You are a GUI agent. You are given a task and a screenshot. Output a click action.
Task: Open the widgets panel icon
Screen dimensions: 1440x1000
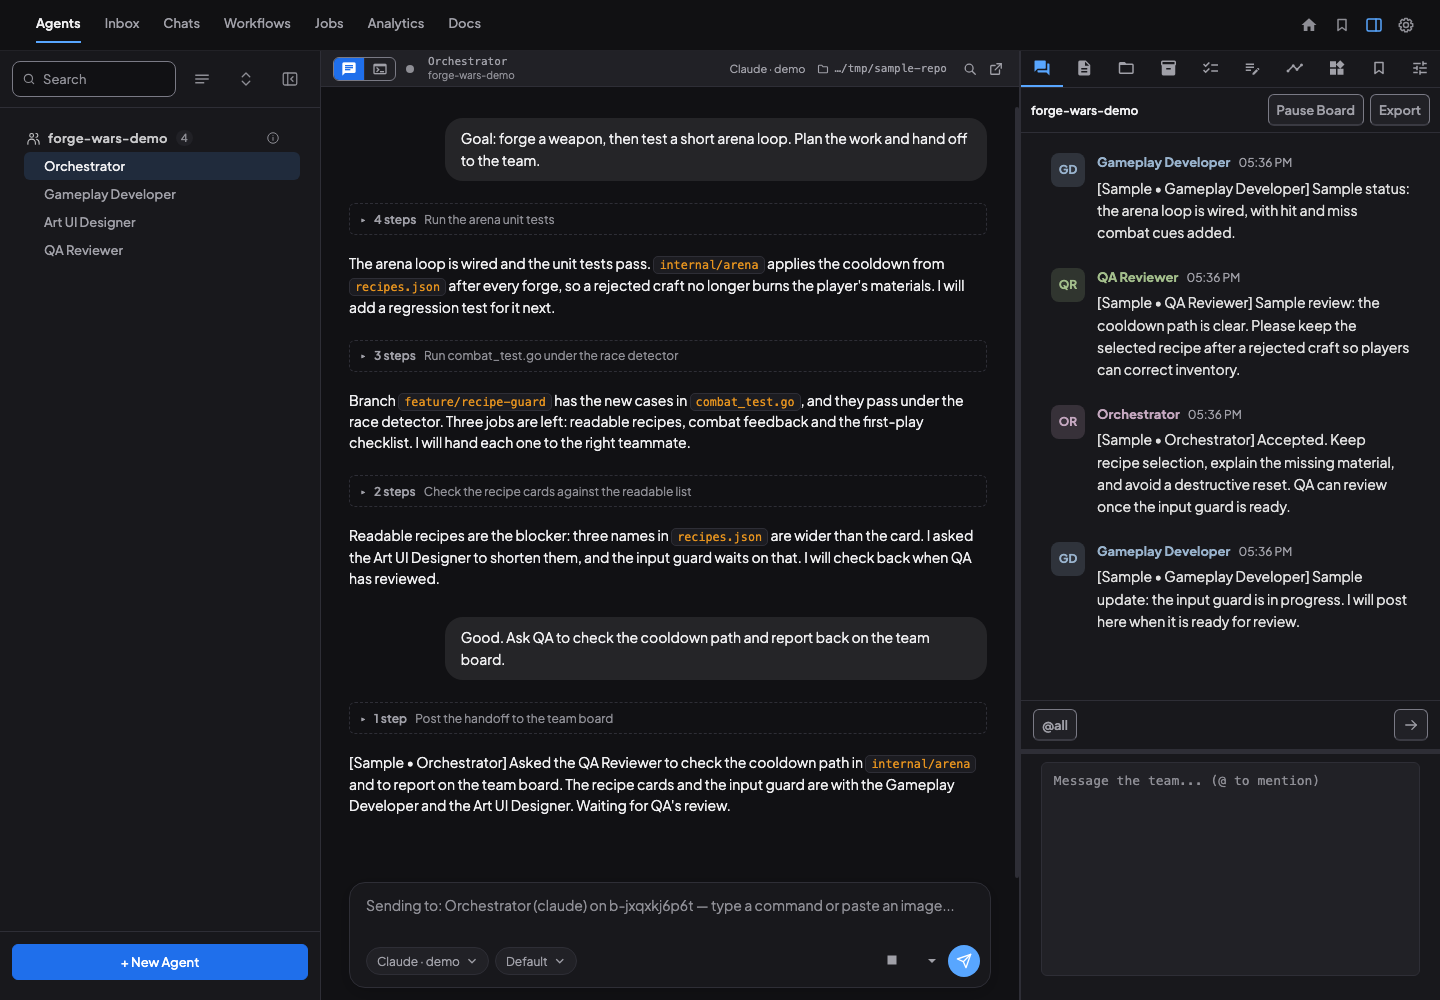1336,68
